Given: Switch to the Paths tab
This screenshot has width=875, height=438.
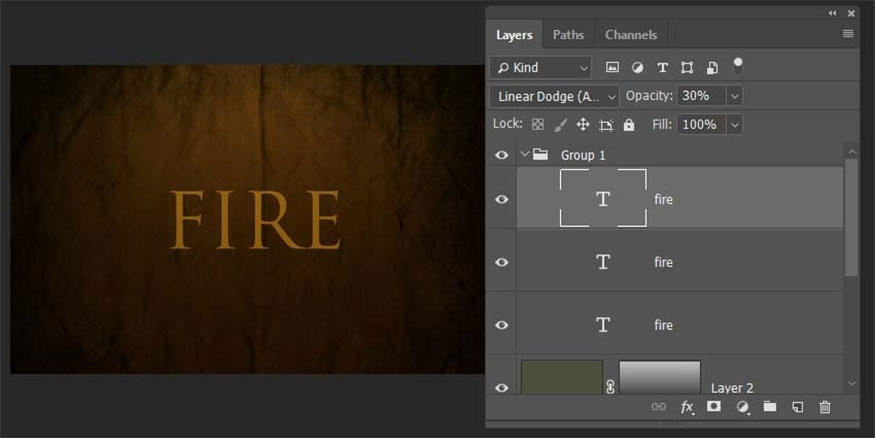Looking at the screenshot, I should [568, 35].
